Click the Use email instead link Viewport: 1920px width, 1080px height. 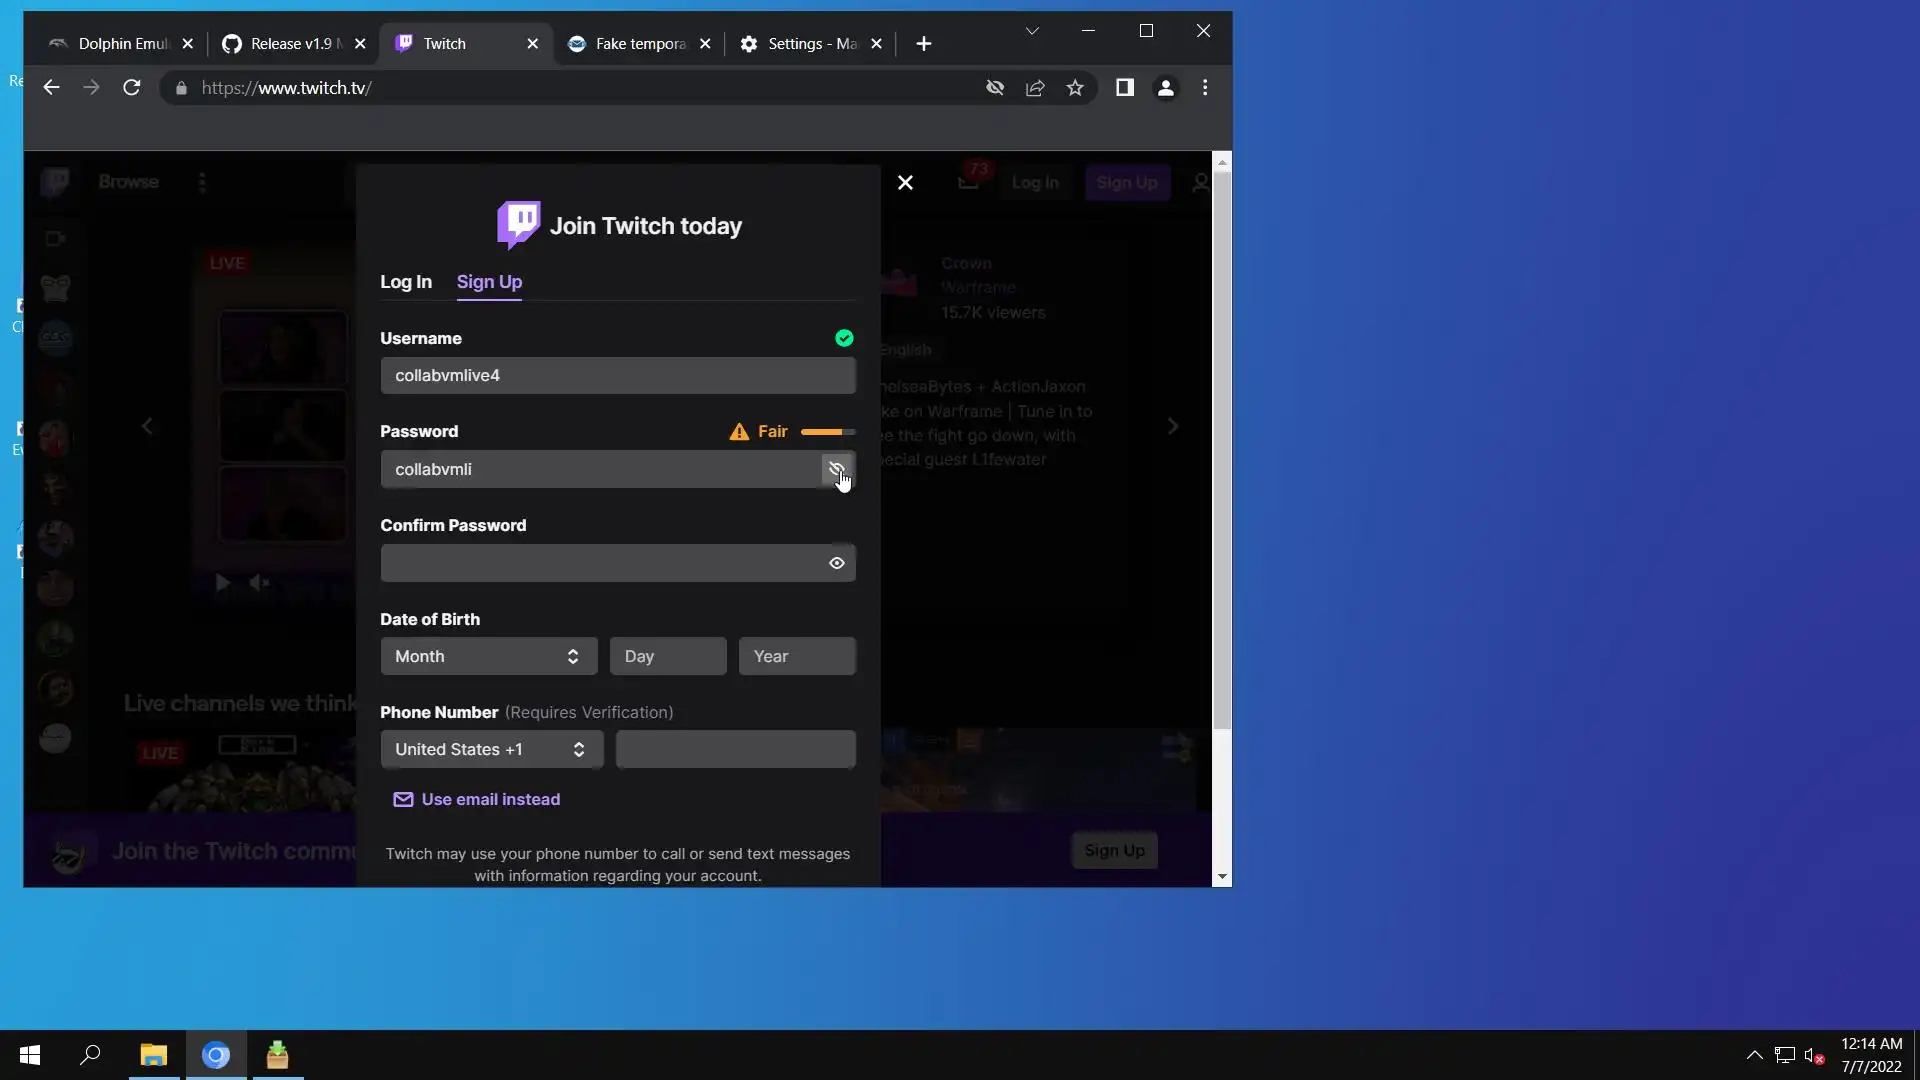point(490,799)
